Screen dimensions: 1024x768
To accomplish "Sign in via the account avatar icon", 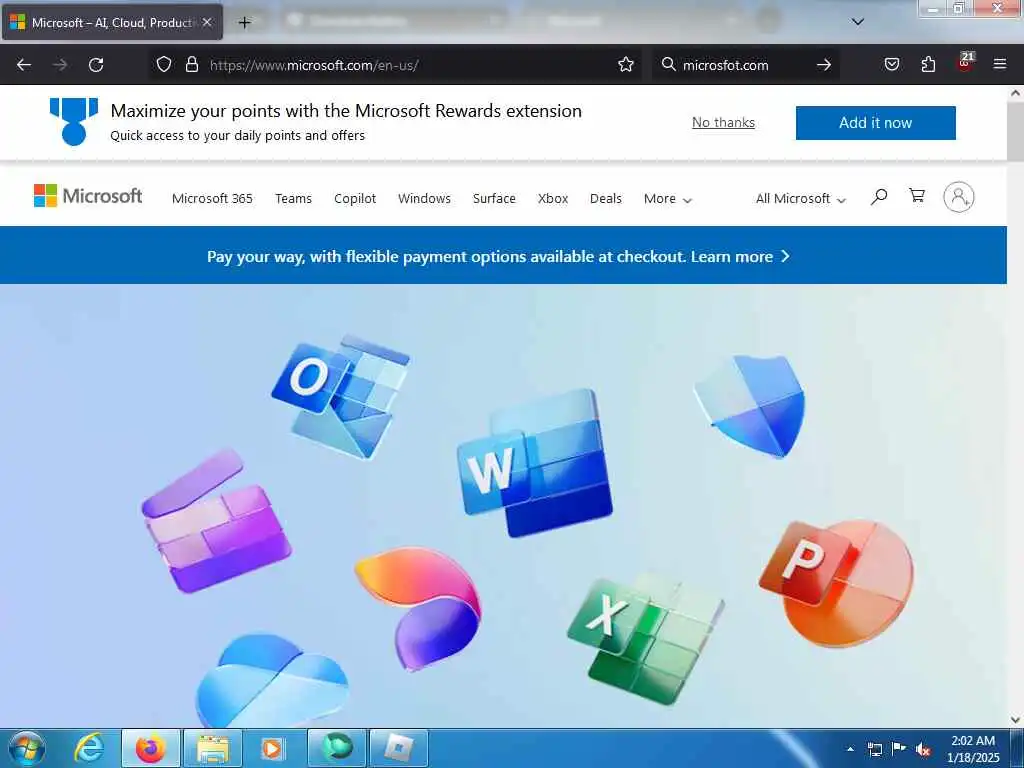I will [x=959, y=197].
